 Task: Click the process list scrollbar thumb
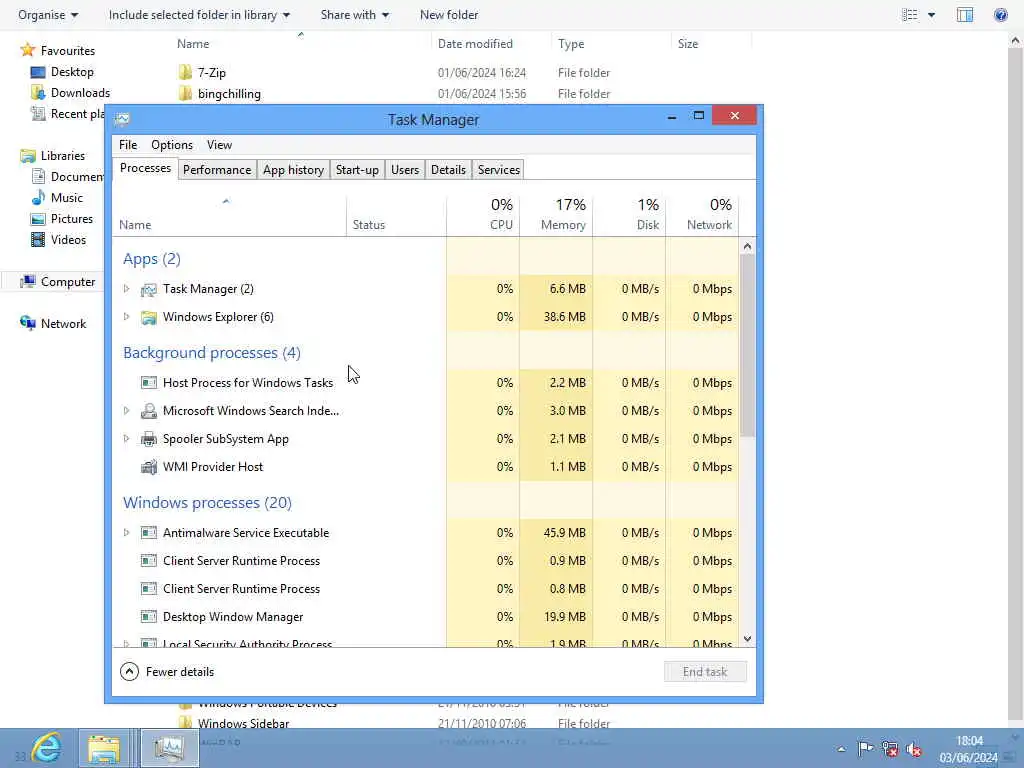pos(747,345)
